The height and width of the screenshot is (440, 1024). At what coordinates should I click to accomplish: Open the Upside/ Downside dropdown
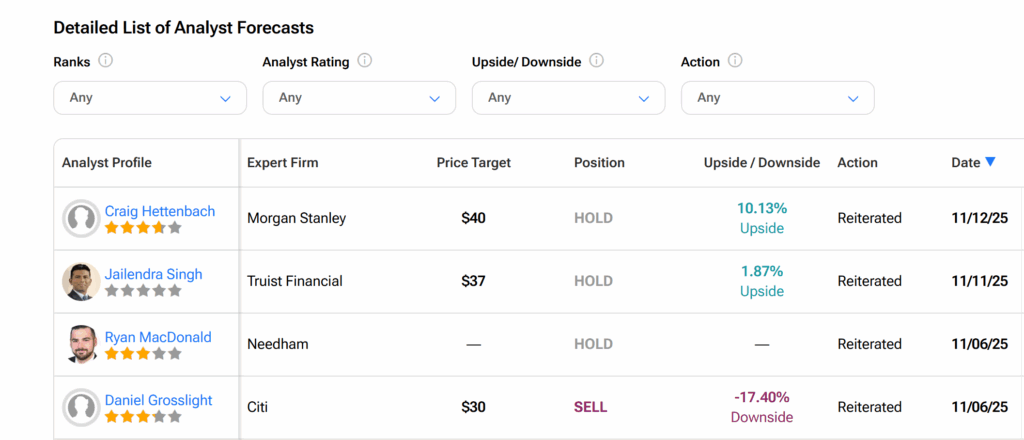click(x=568, y=98)
